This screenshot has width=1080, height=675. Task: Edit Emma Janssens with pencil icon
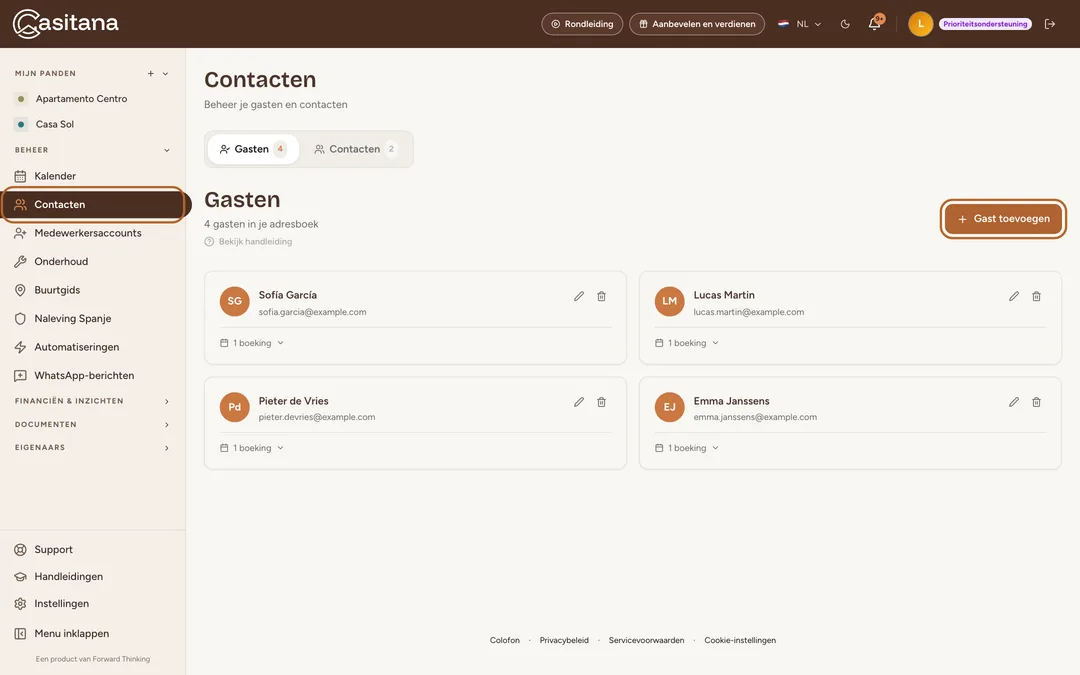tap(1014, 402)
